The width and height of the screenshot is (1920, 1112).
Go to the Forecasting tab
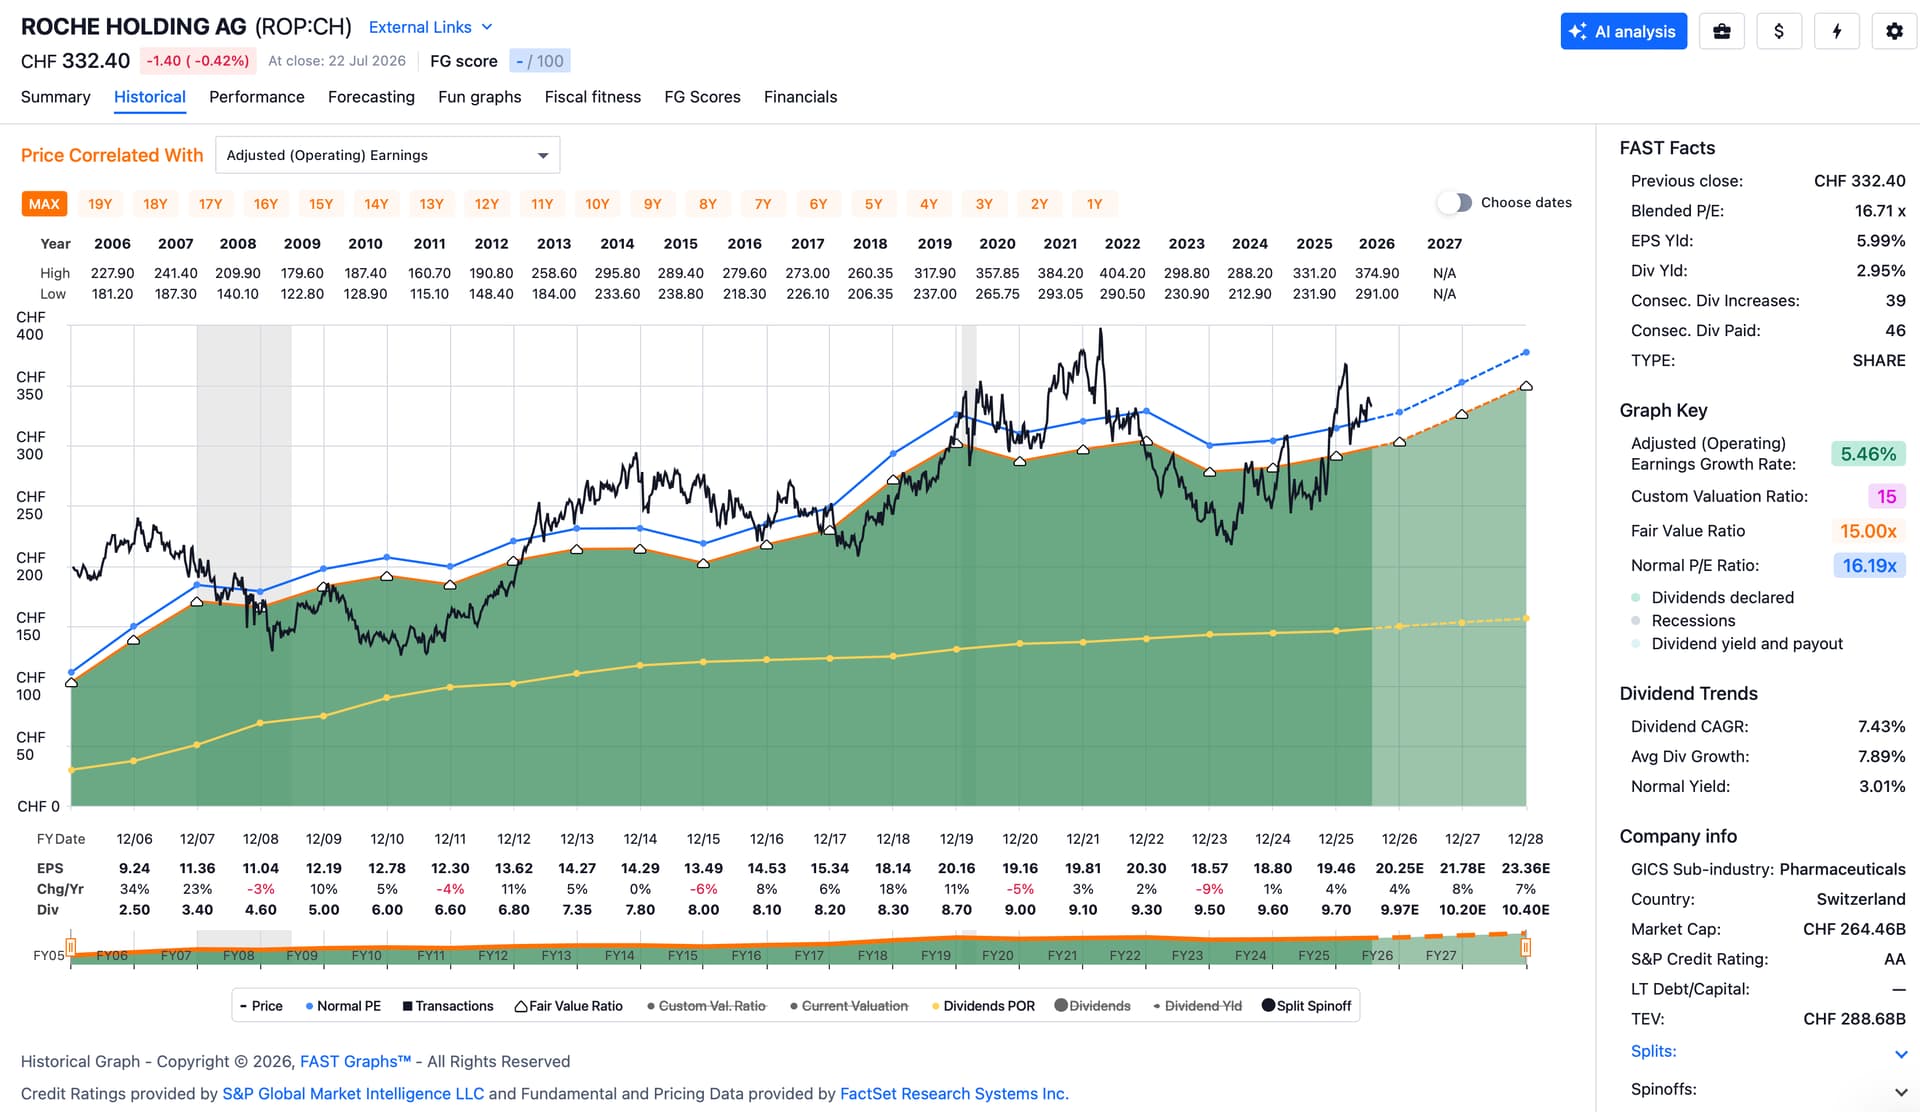point(371,97)
